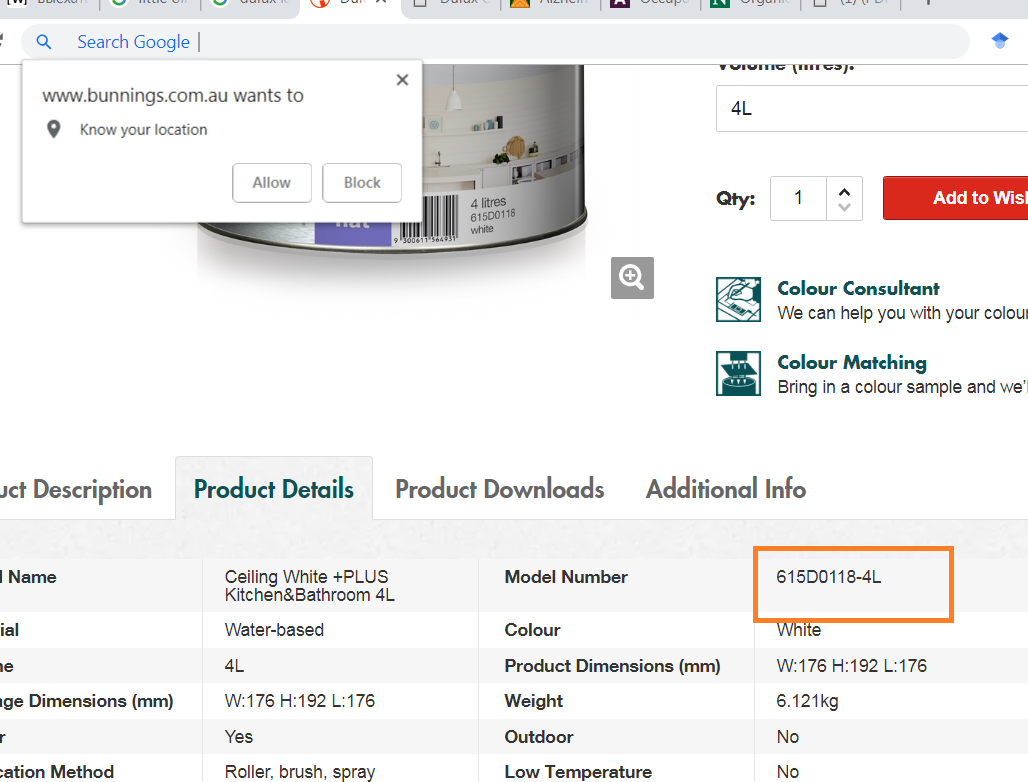Image resolution: width=1028 pixels, height=782 pixels.
Task: Click the '6.121kg' weight value
Action: (807, 701)
